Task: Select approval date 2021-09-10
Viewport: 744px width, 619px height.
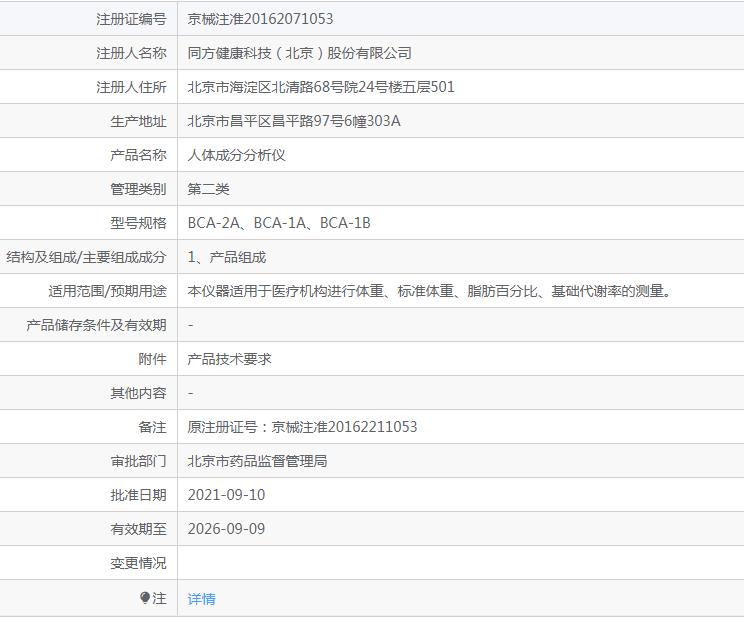Action: 226,495
